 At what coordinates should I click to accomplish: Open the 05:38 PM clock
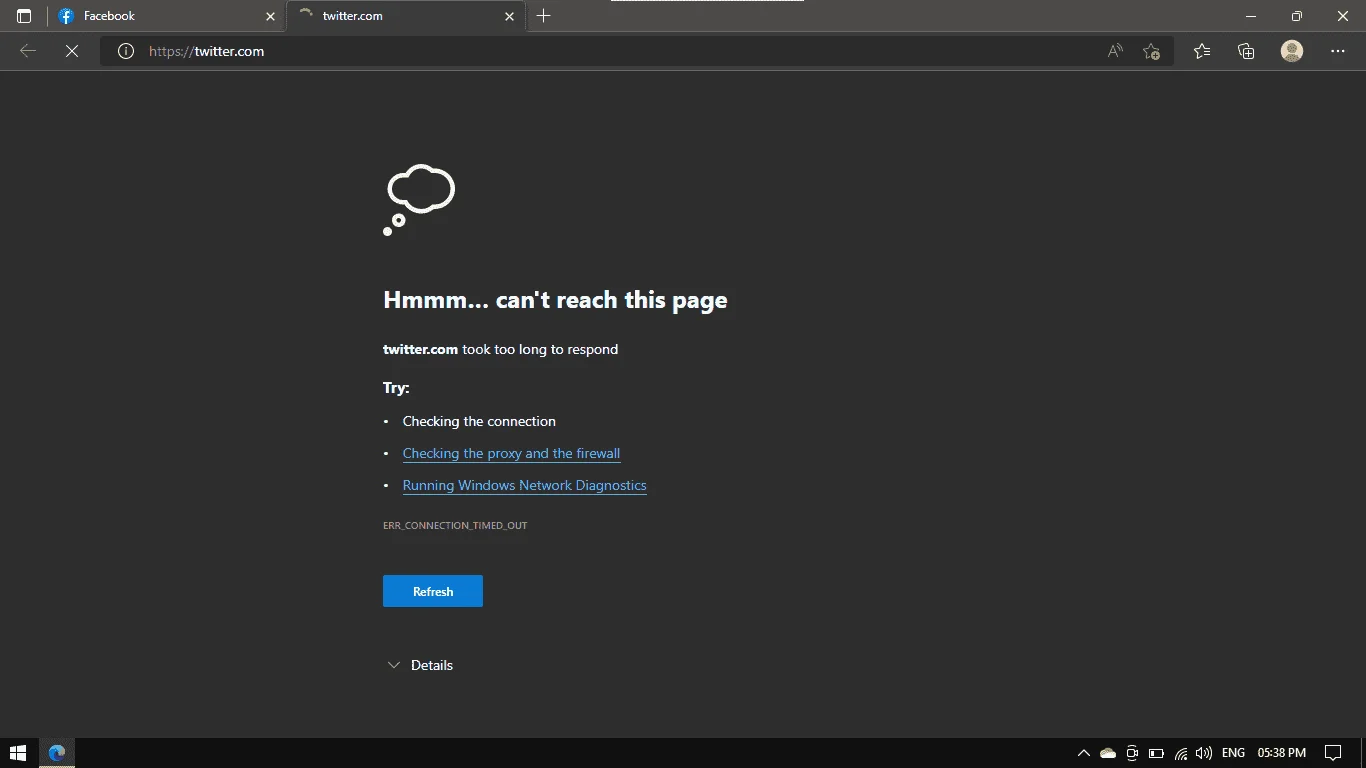click(x=1282, y=753)
